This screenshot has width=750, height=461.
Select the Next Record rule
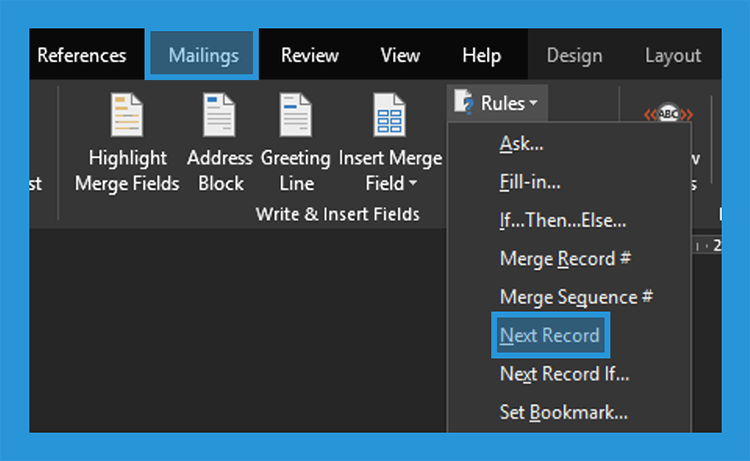click(550, 335)
